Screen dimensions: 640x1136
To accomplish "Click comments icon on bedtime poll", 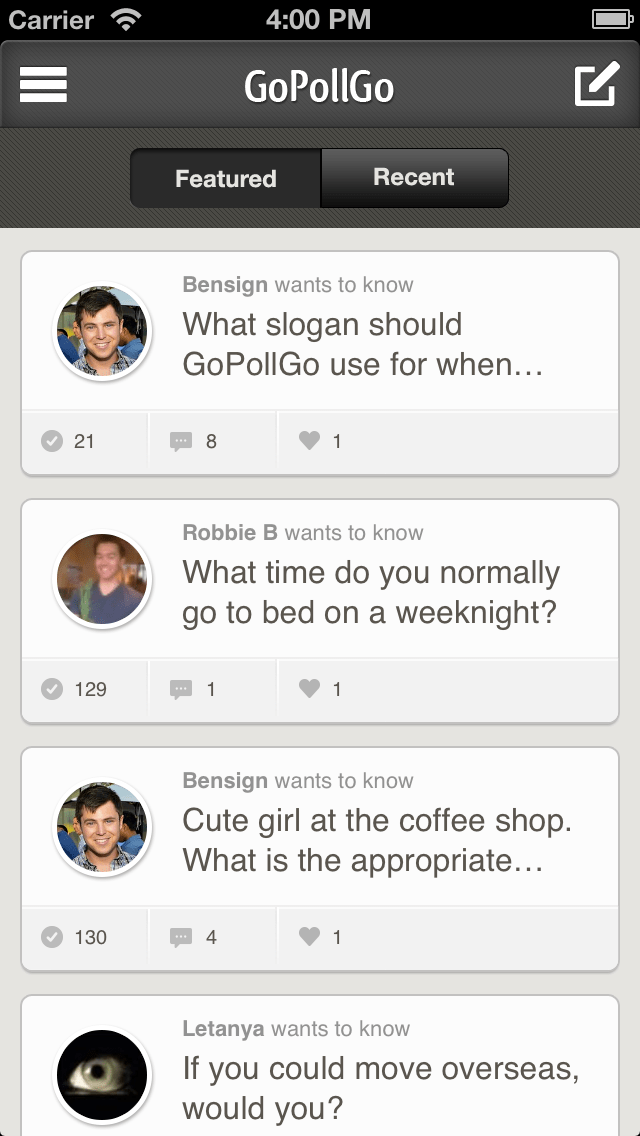I will click(181, 689).
